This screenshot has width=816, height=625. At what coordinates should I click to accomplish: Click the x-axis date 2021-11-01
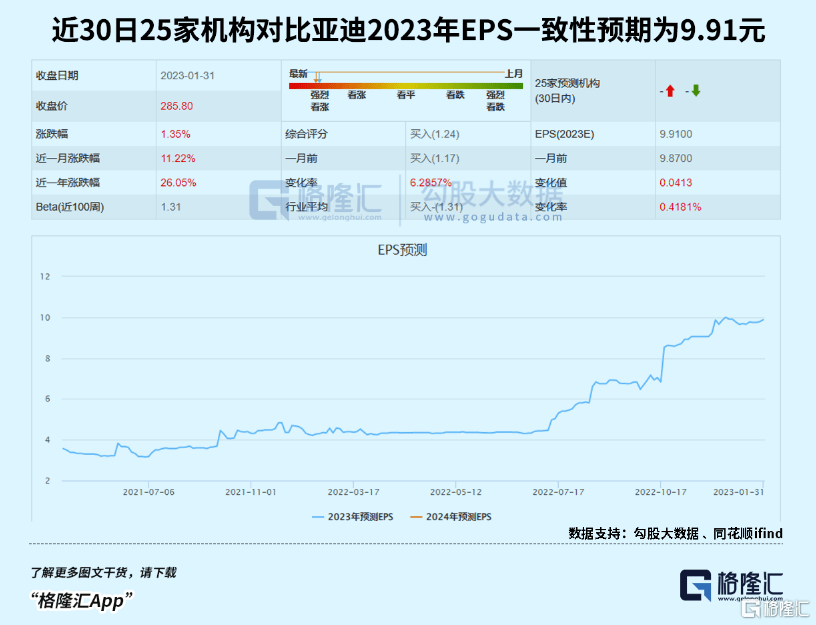pyautogui.click(x=251, y=492)
